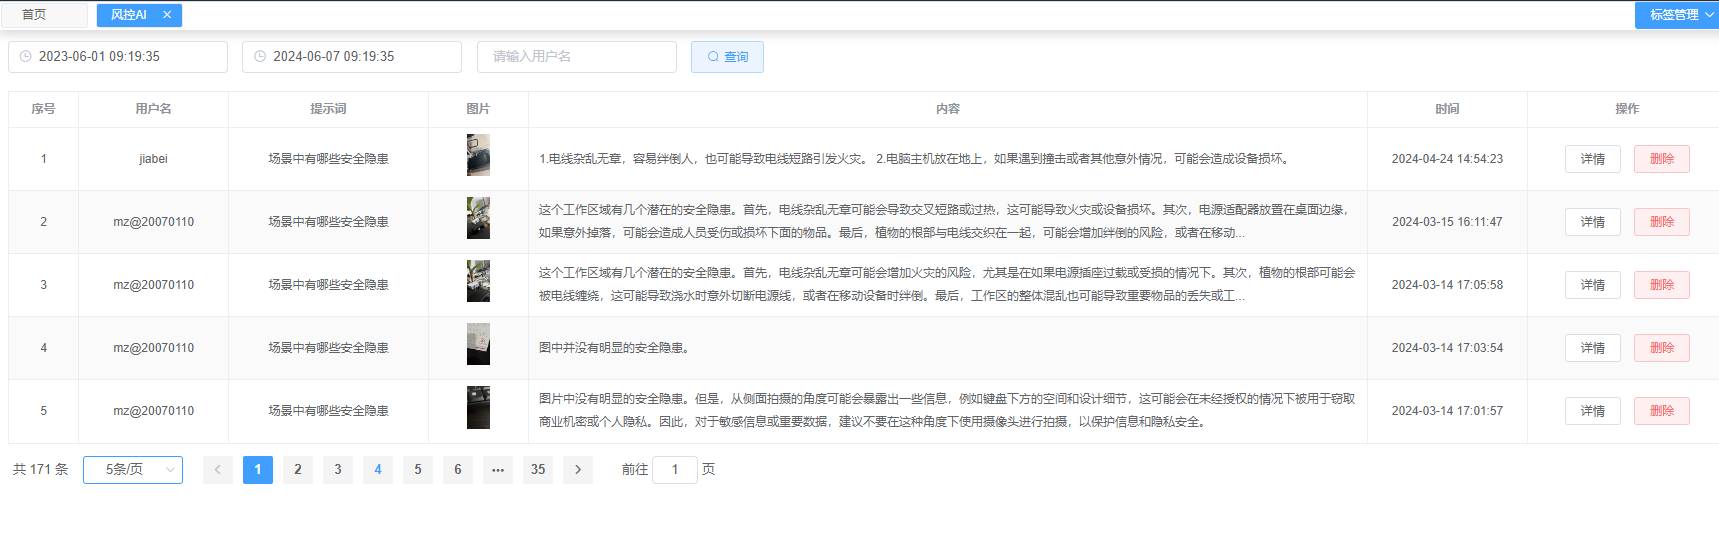Go to page 4 in pagination
The image size is (1719, 534).
point(378,470)
